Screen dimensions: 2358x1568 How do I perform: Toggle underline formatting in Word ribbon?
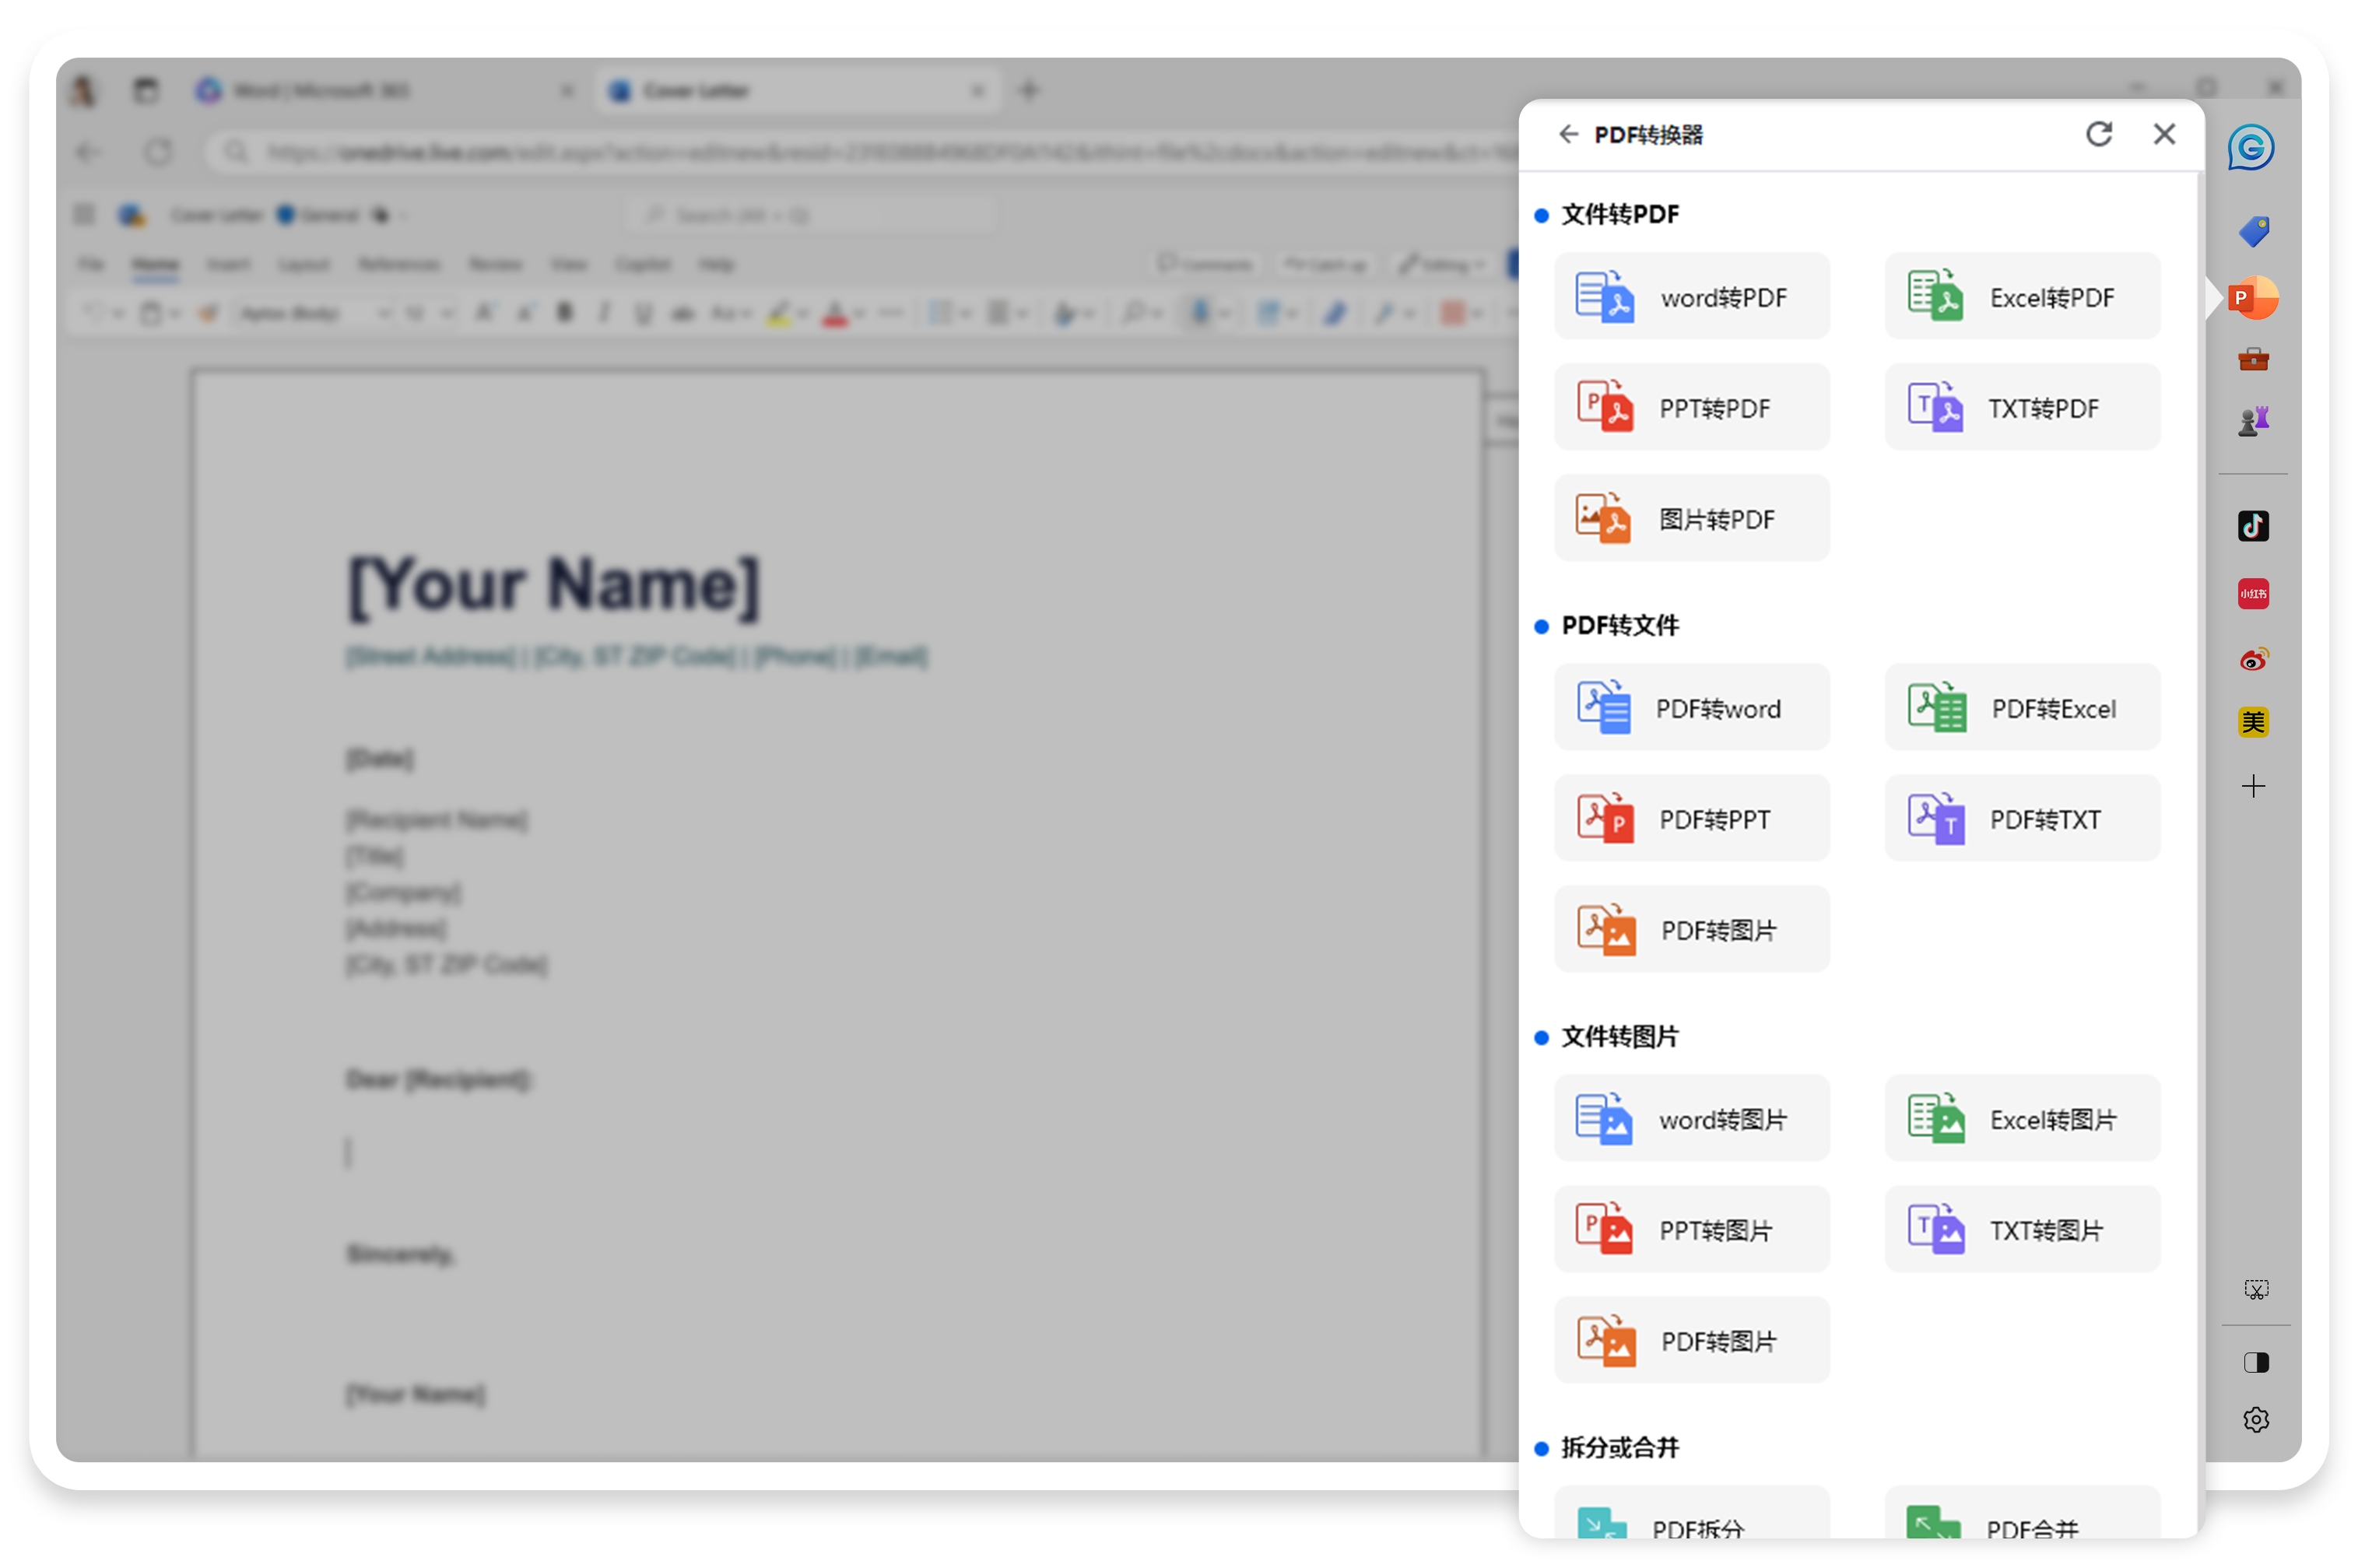(643, 313)
